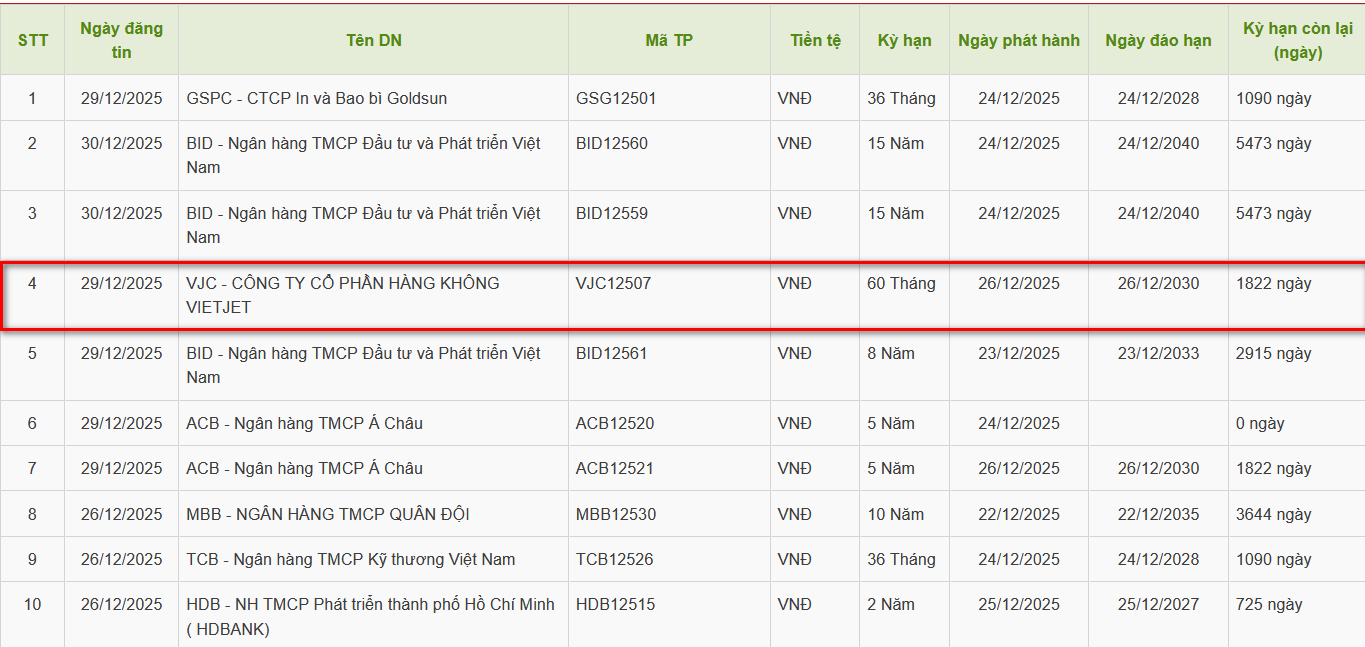Select bond code BID12560
This screenshot has width=1365, height=647.
[x=612, y=143]
